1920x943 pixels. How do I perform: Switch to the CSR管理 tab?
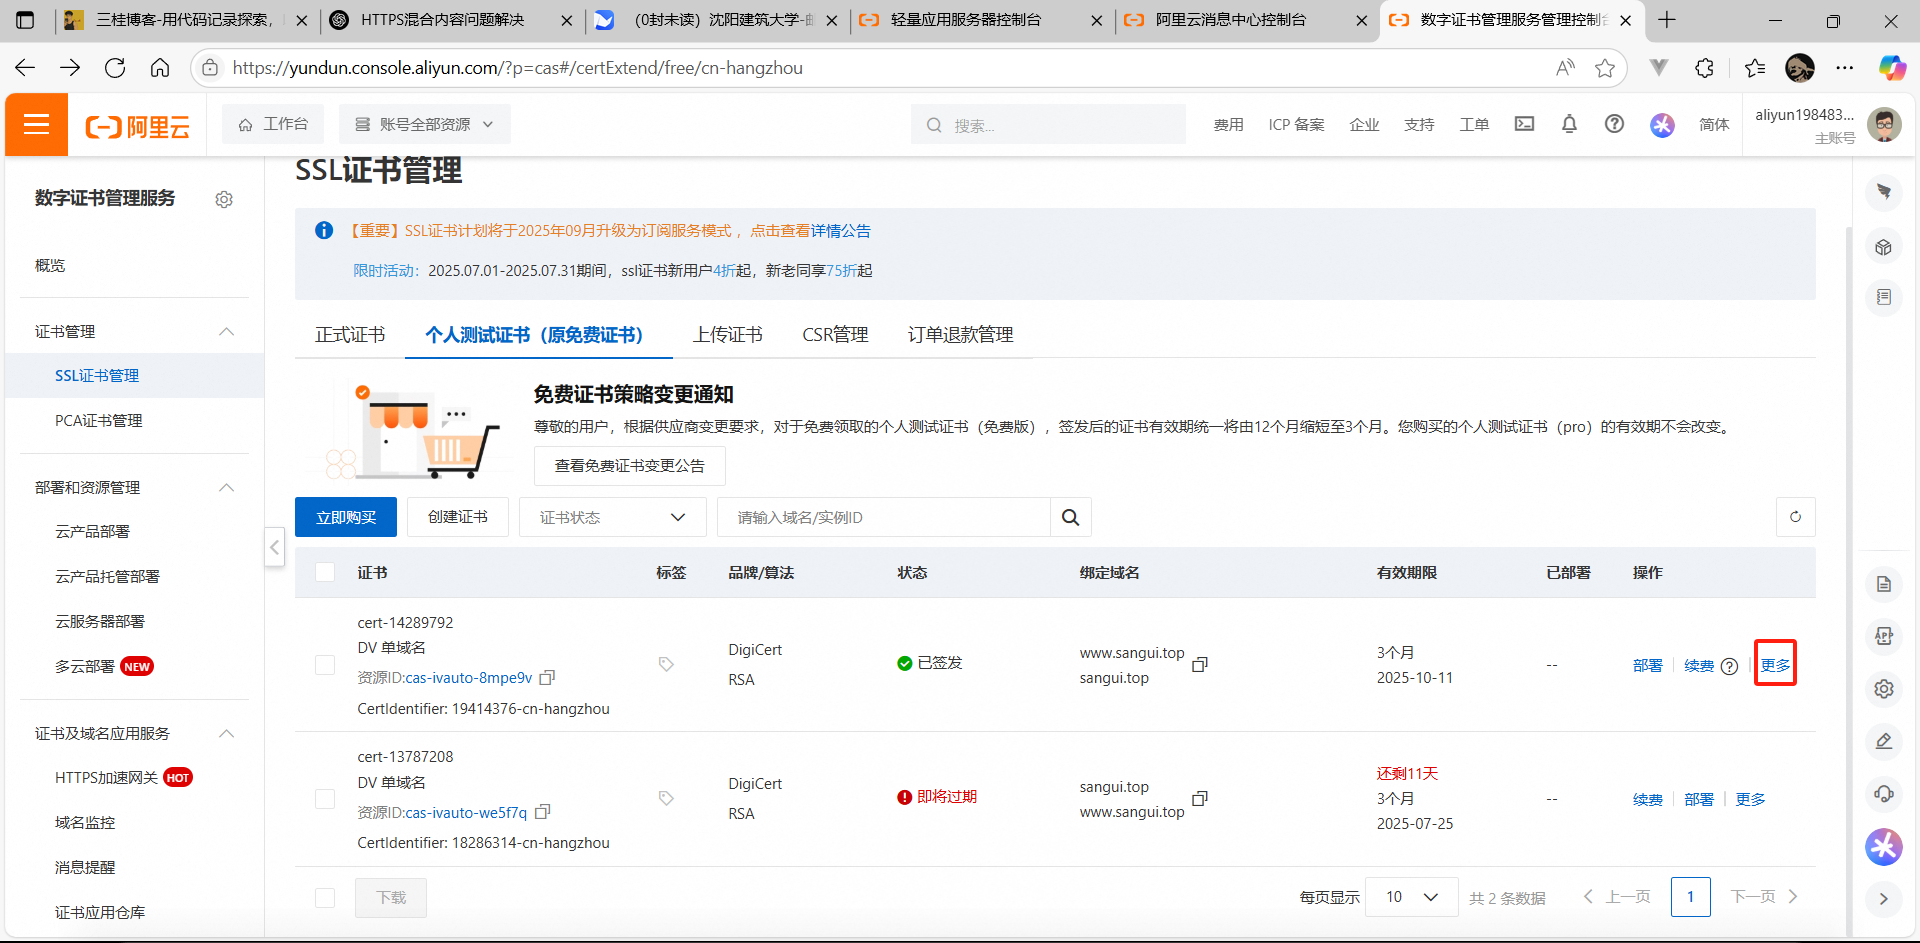(835, 335)
